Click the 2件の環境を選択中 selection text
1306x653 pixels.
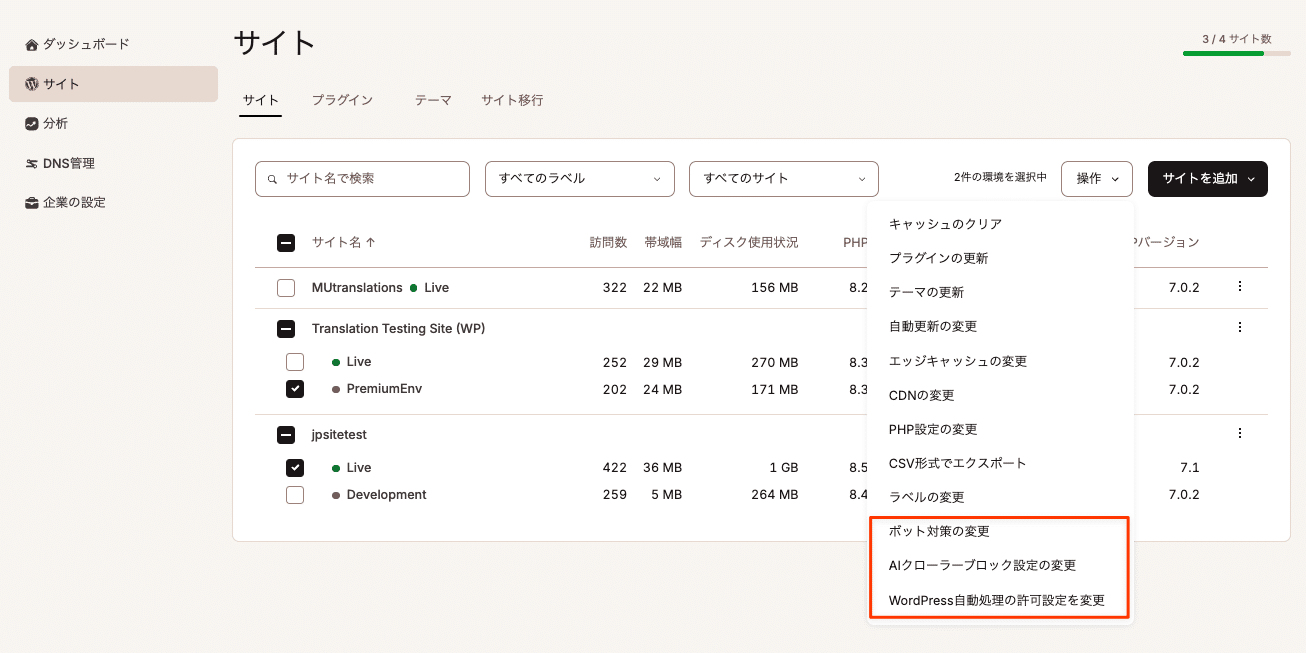pyautogui.click(x=1000, y=177)
